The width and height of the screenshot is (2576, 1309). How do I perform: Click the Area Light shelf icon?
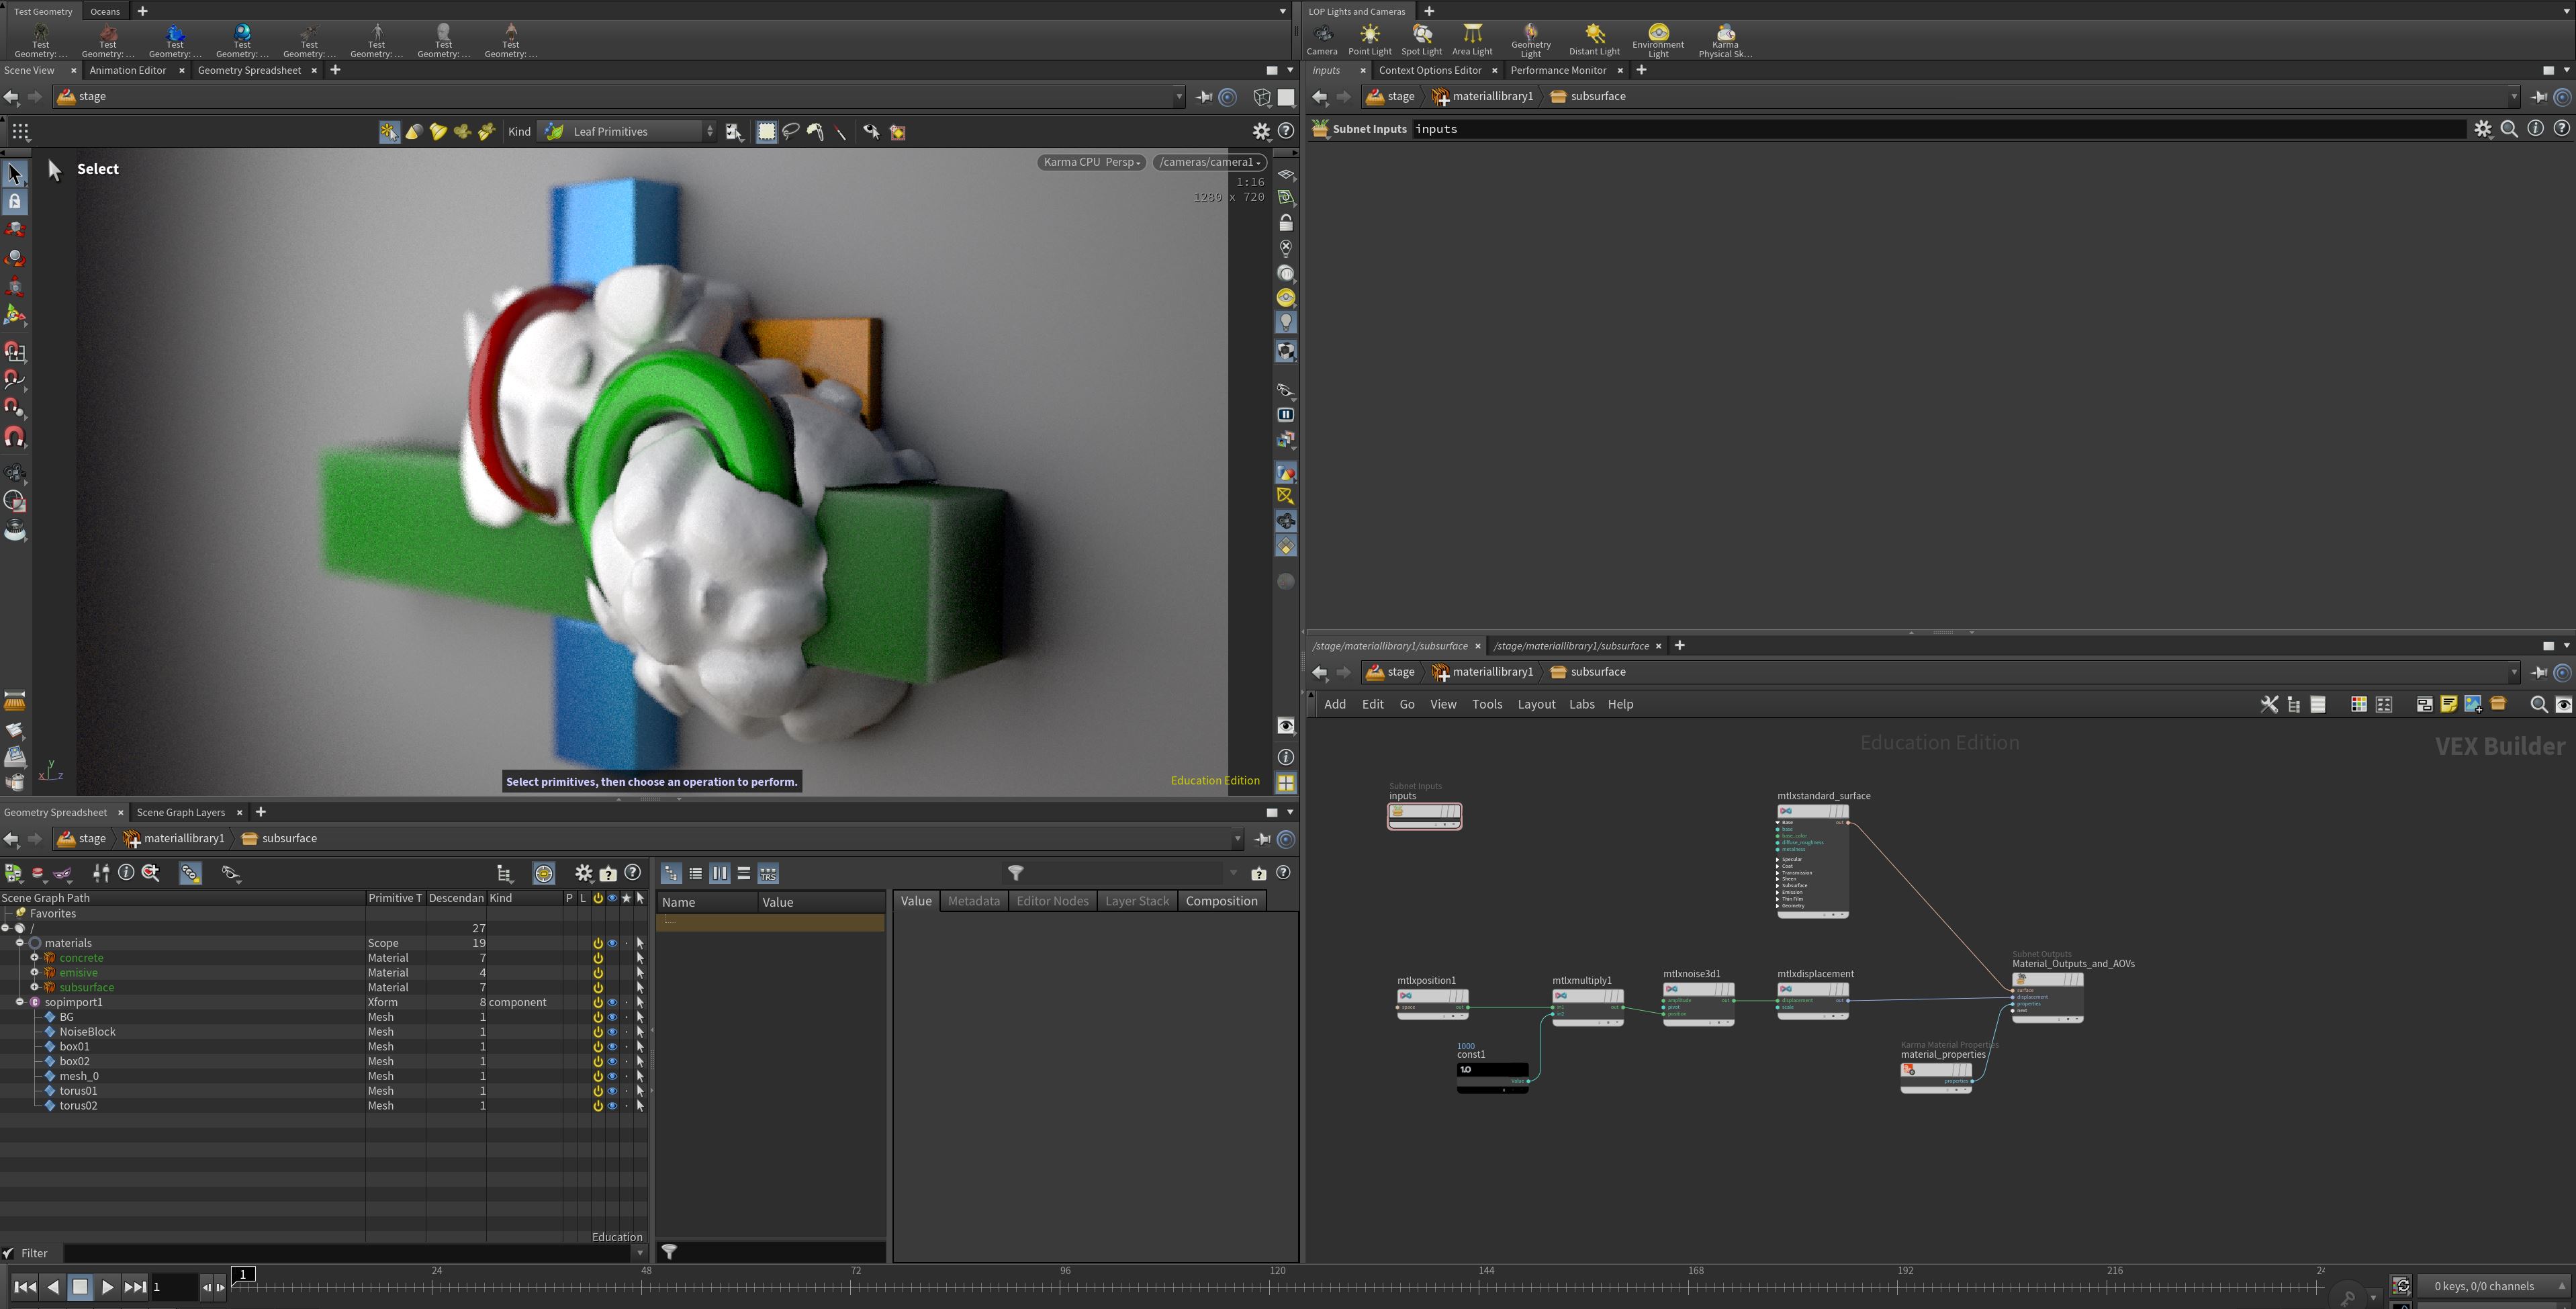tap(1471, 40)
